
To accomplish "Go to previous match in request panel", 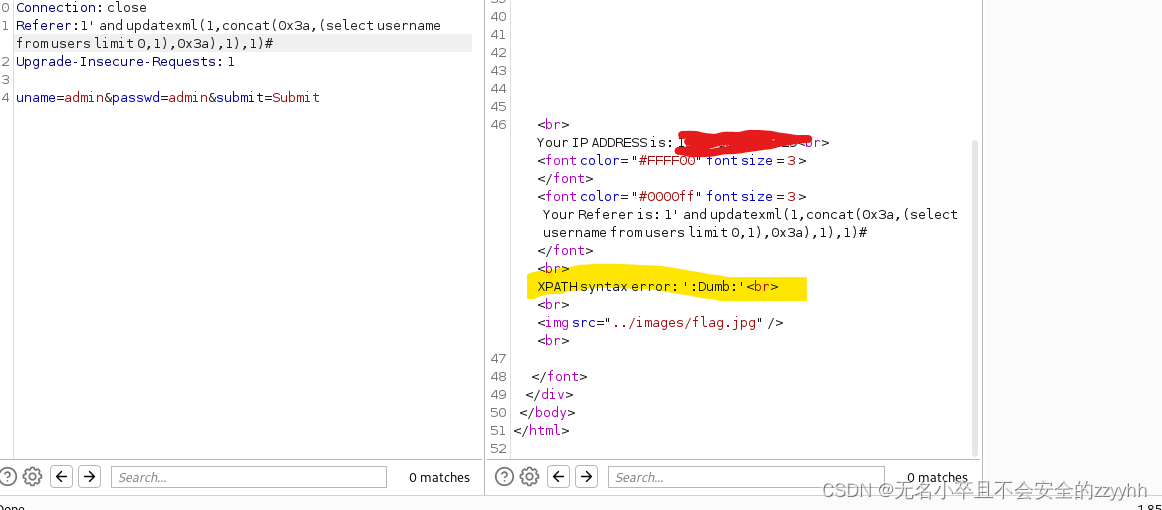I will pos(62,476).
